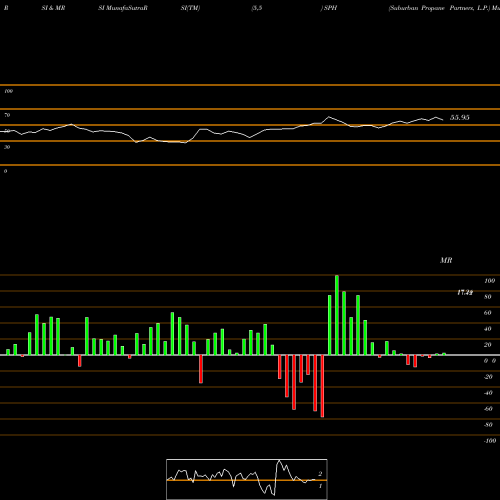Viewport: 500px width, 500px height.
Task: Click the 100 label on the RSI axis
Action: point(8,91)
